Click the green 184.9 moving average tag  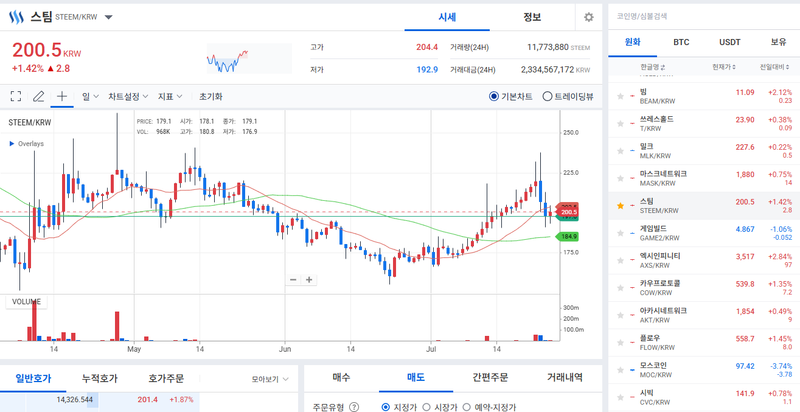click(x=568, y=237)
